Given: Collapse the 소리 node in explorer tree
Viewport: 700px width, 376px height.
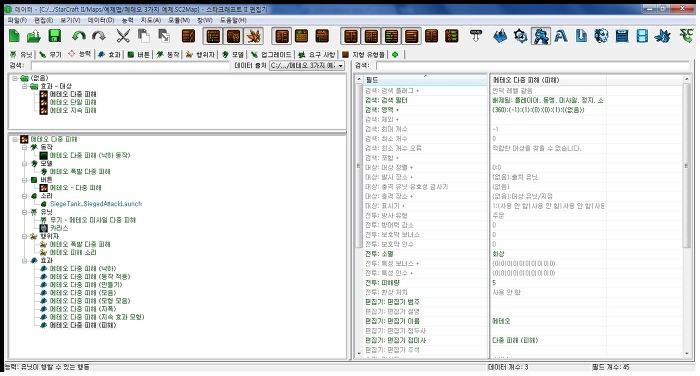Looking at the screenshot, I should (25, 196).
